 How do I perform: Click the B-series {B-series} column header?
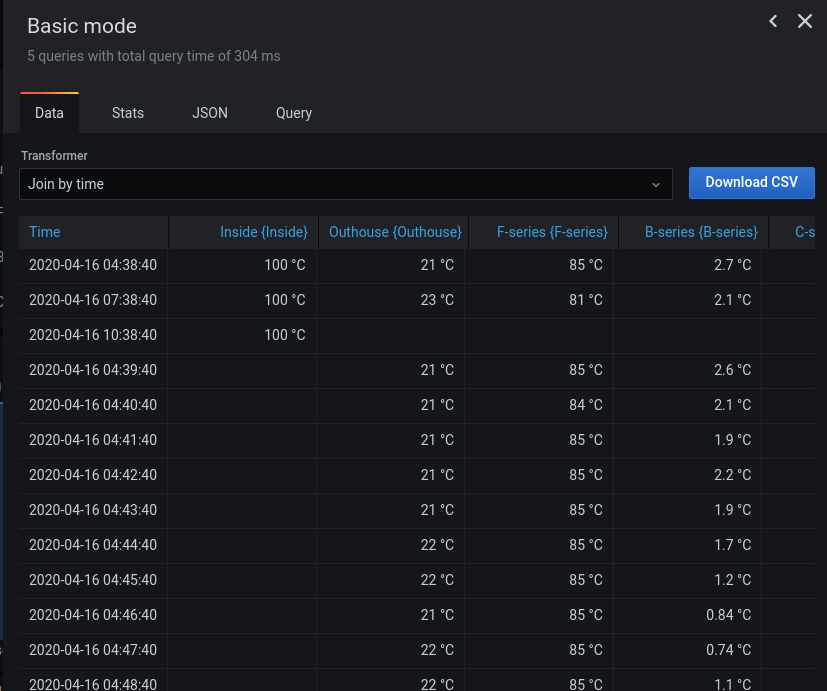698,232
